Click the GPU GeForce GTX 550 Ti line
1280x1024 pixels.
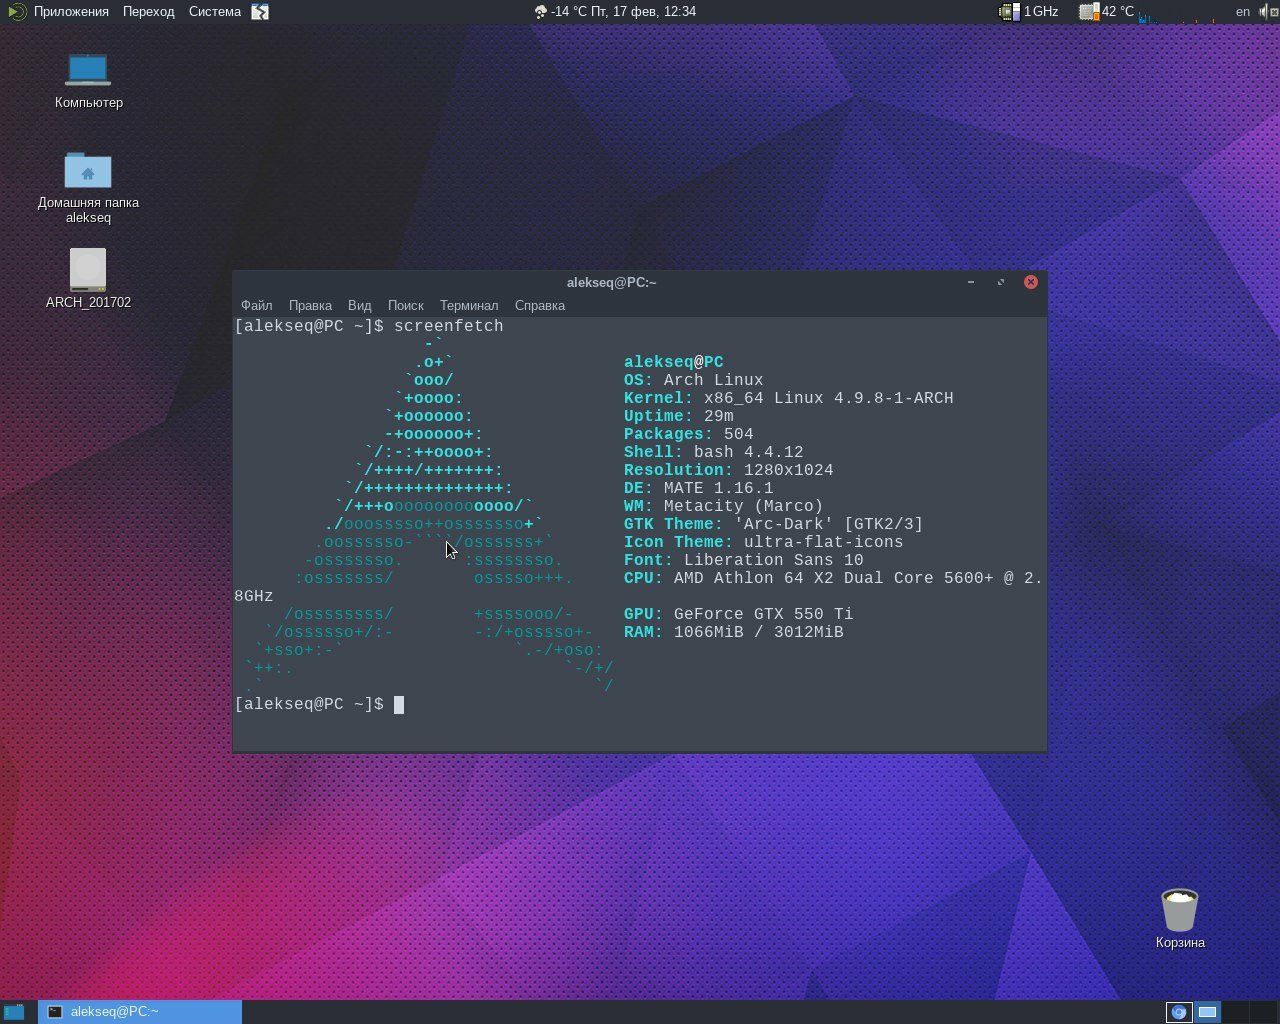coord(738,614)
